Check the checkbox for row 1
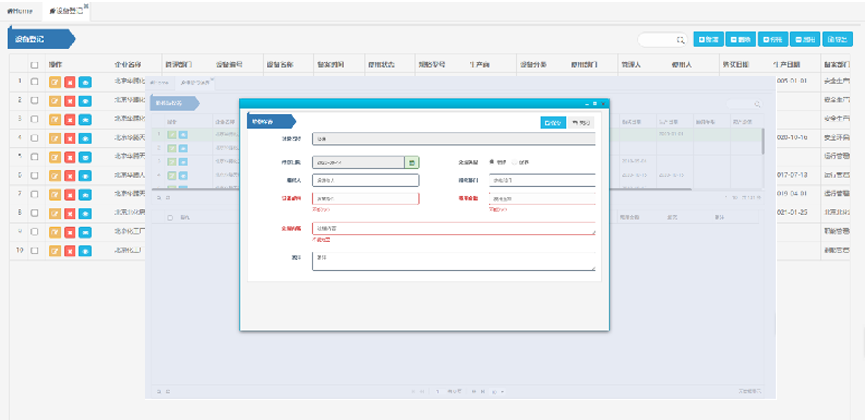 click(x=35, y=81)
